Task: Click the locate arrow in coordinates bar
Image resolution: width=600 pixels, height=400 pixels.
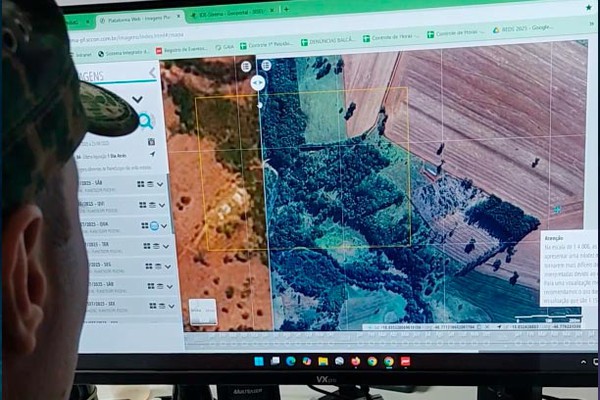Action: click(x=499, y=327)
